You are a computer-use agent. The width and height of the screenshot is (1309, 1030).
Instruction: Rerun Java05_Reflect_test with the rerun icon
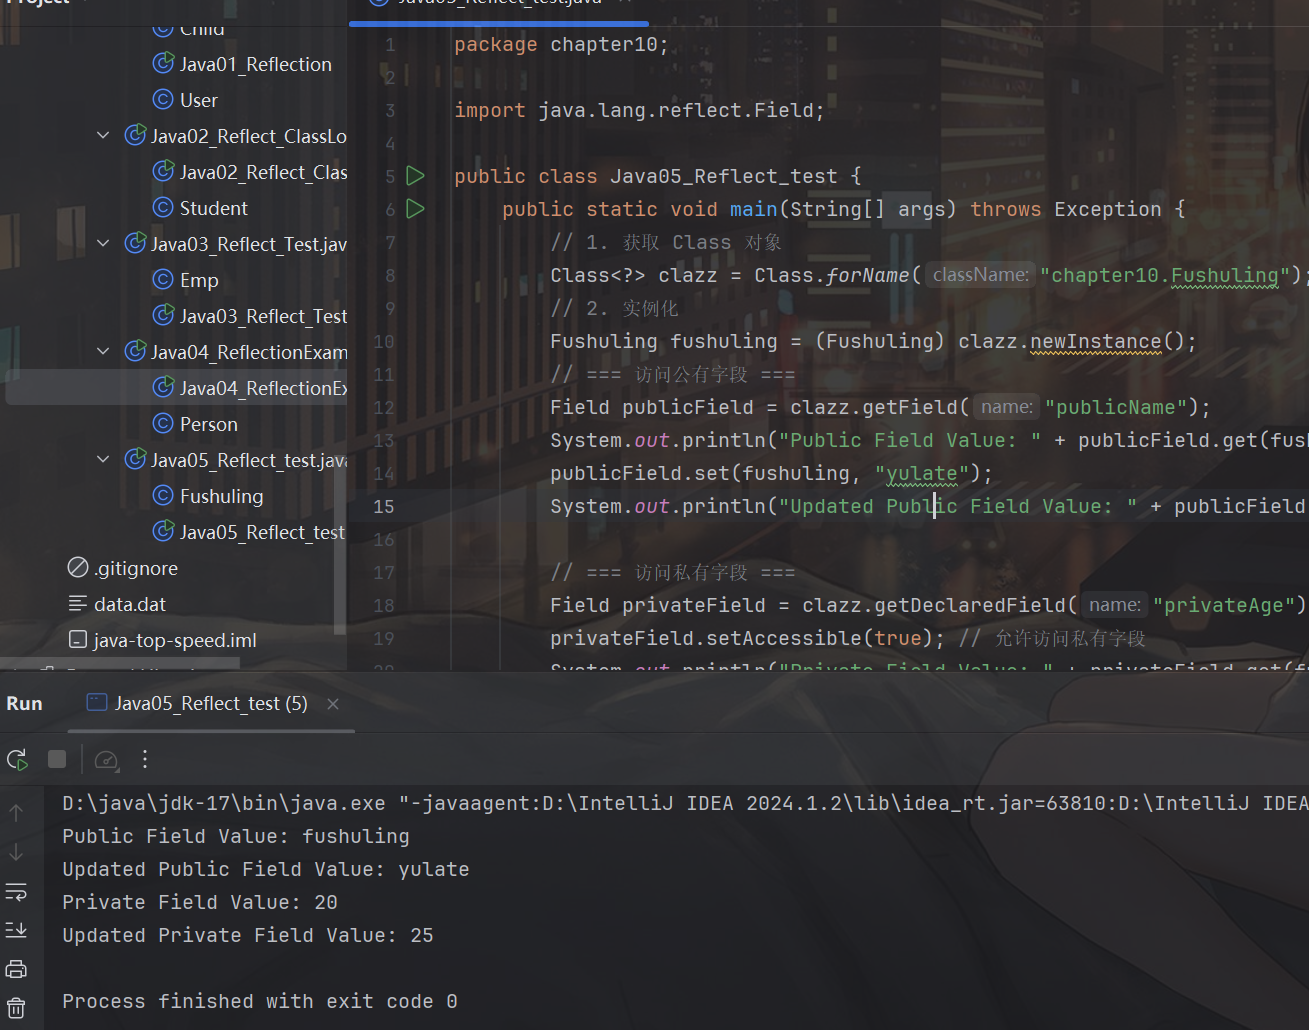[x=17, y=760]
